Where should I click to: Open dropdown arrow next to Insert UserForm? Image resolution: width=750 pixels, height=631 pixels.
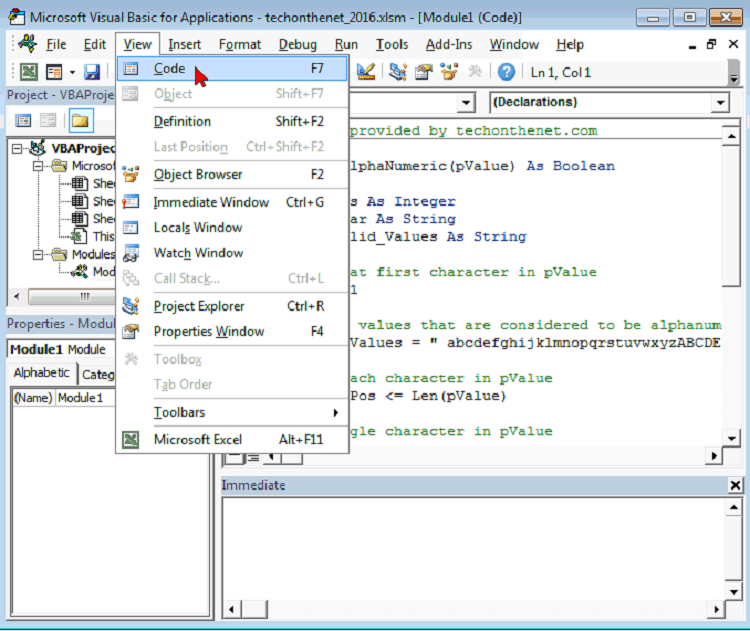[x=72, y=73]
